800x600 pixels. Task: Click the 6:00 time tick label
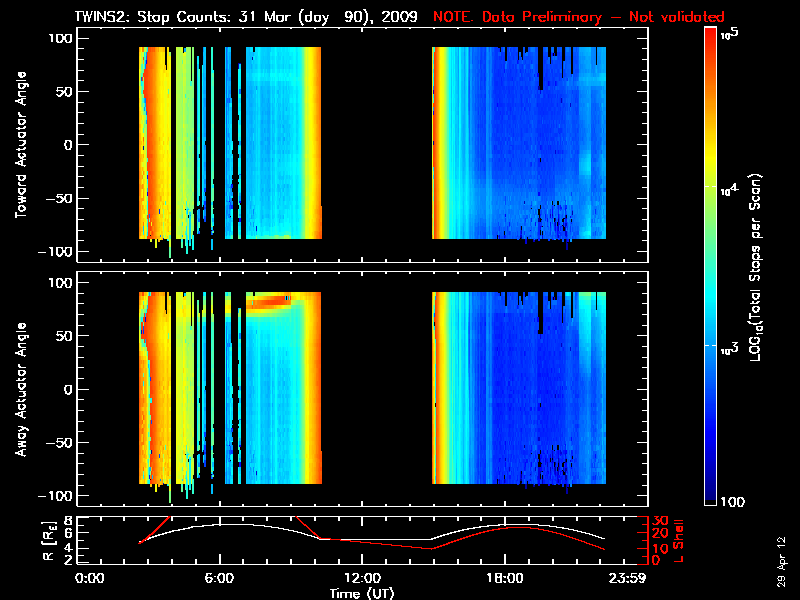pos(219,578)
